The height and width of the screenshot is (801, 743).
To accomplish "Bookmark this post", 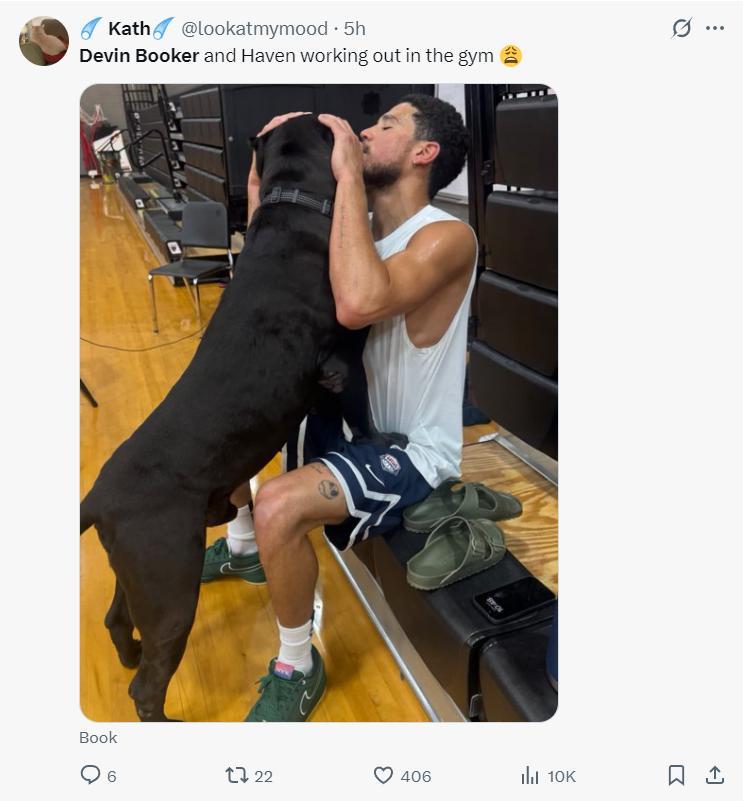I will click(676, 775).
